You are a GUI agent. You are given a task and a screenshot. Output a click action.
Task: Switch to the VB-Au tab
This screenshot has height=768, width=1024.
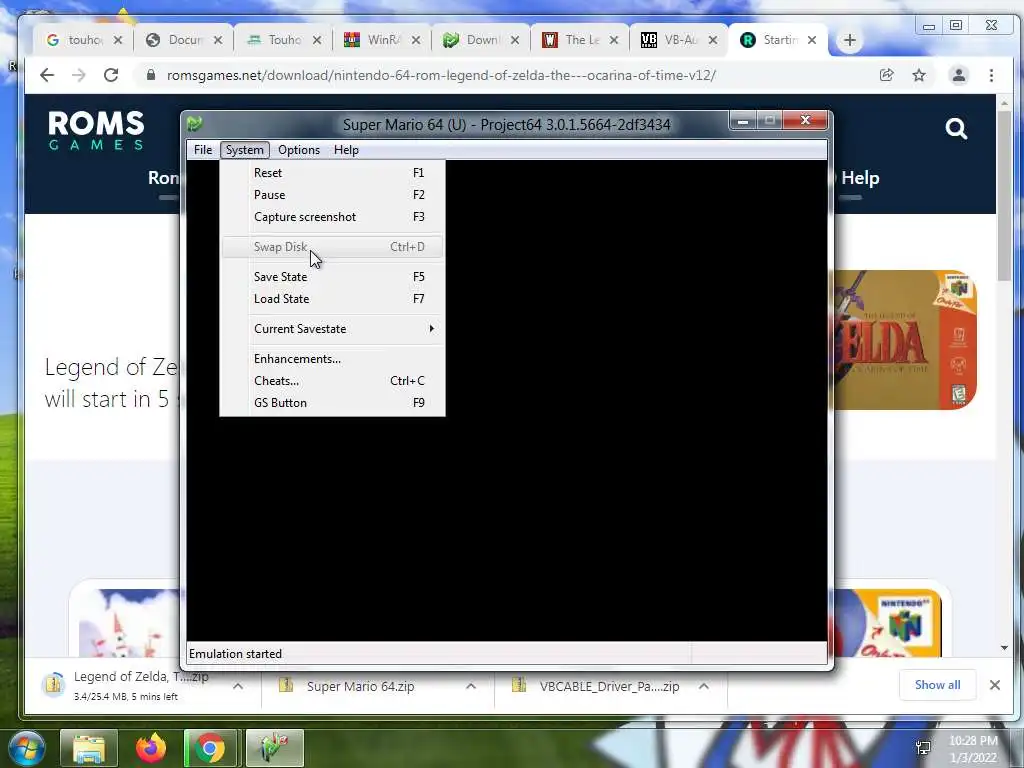tap(671, 40)
